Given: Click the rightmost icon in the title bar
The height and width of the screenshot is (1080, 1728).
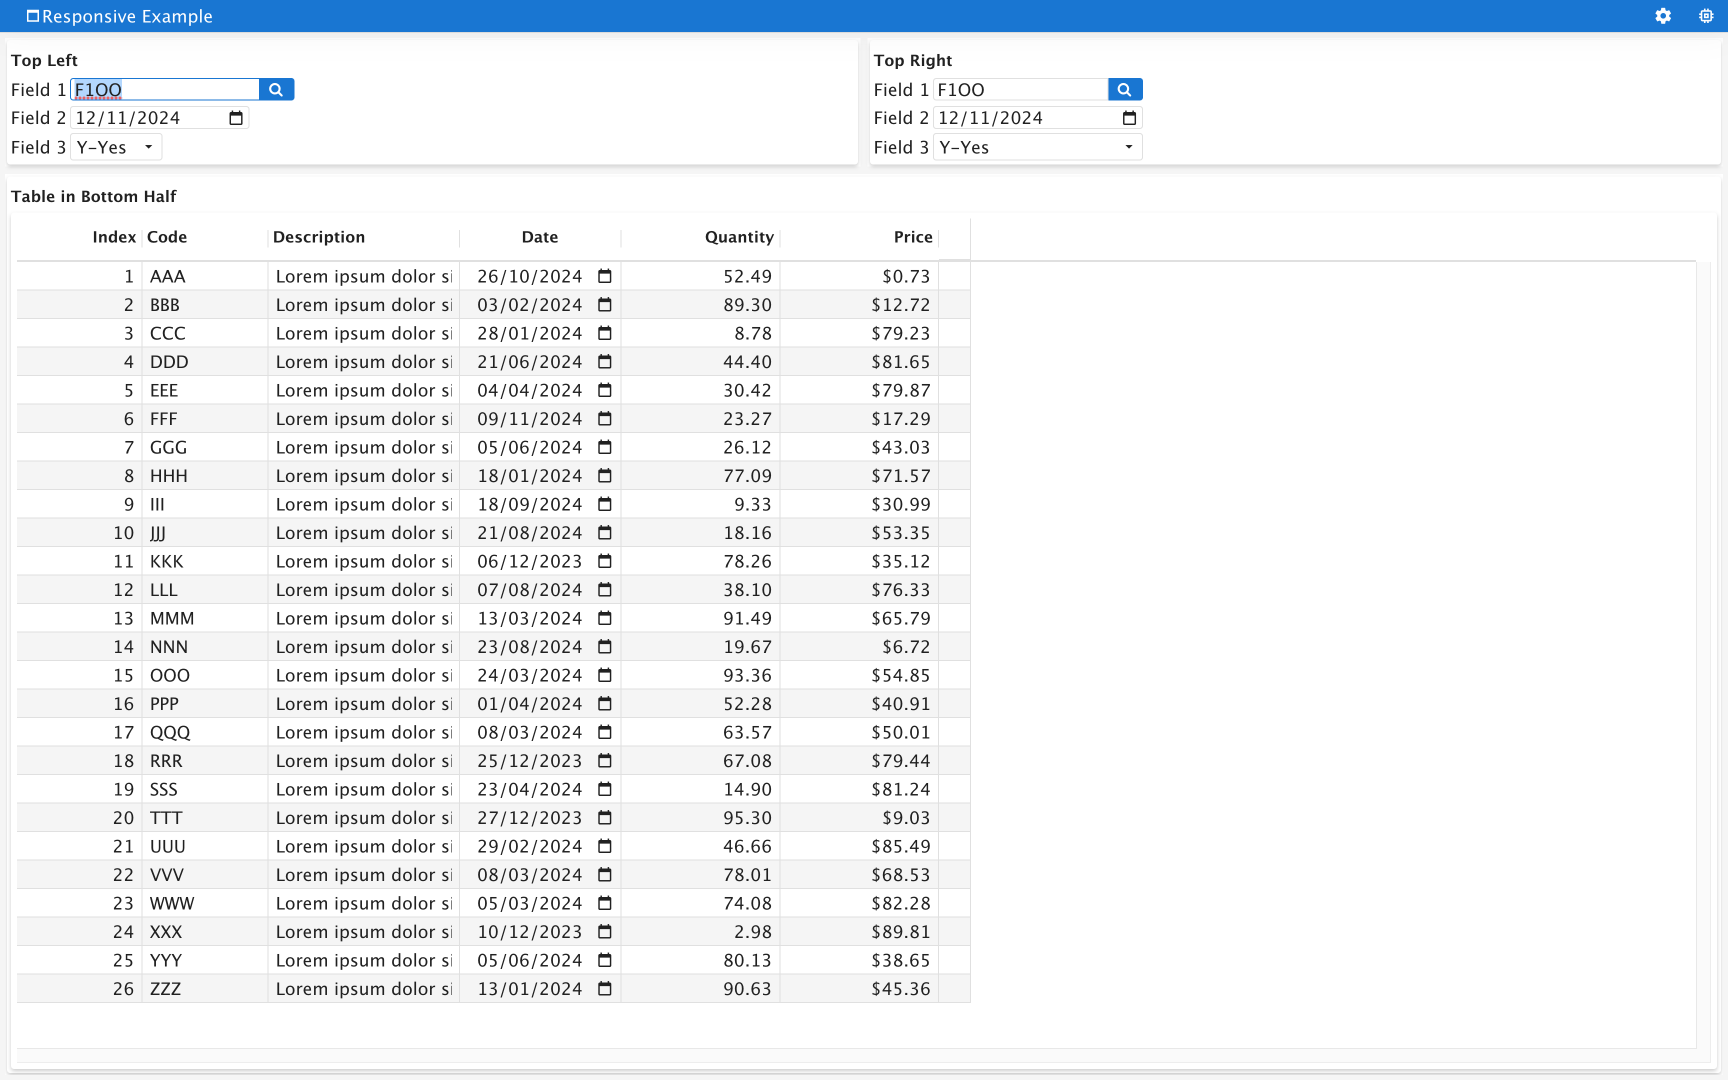Looking at the screenshot, I should coord(1705,16).
